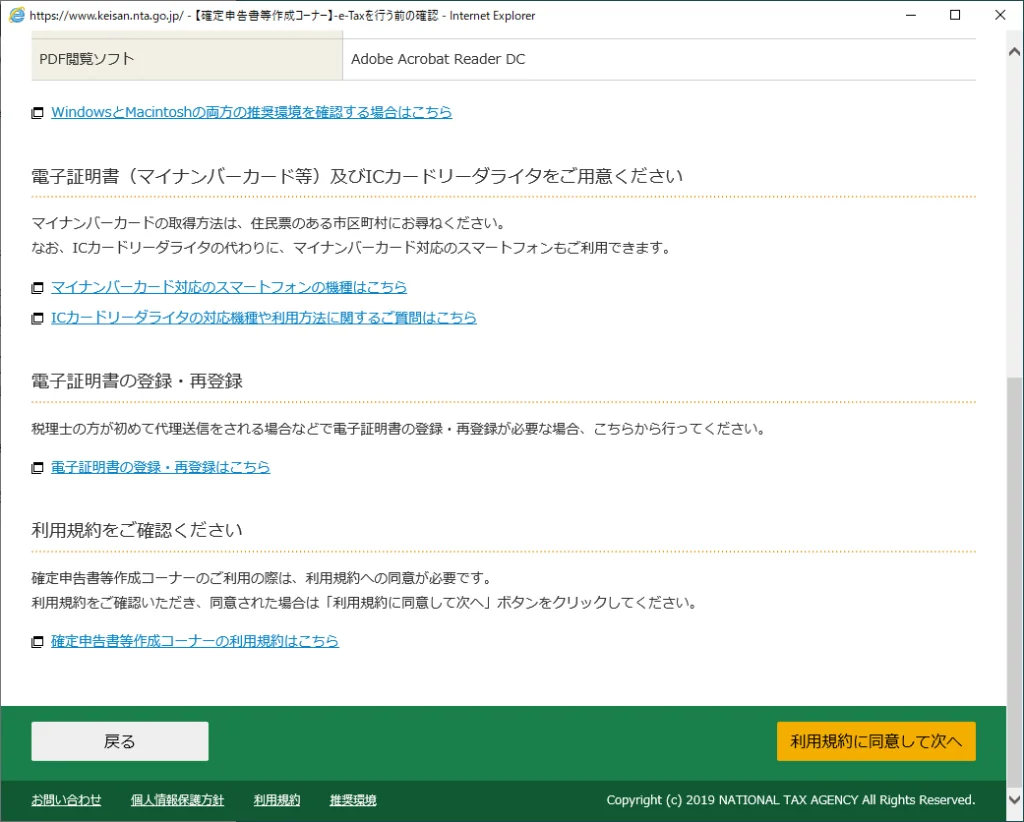1024x822 pixels.
Task: Click new-window icon beside ICカードリーダライタの対応機種 link
Action: click(38, 319)
